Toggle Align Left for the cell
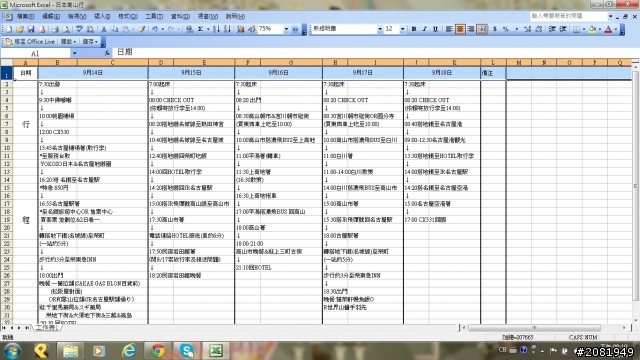The height and width of the screenshot is (360, 640). 449,29
